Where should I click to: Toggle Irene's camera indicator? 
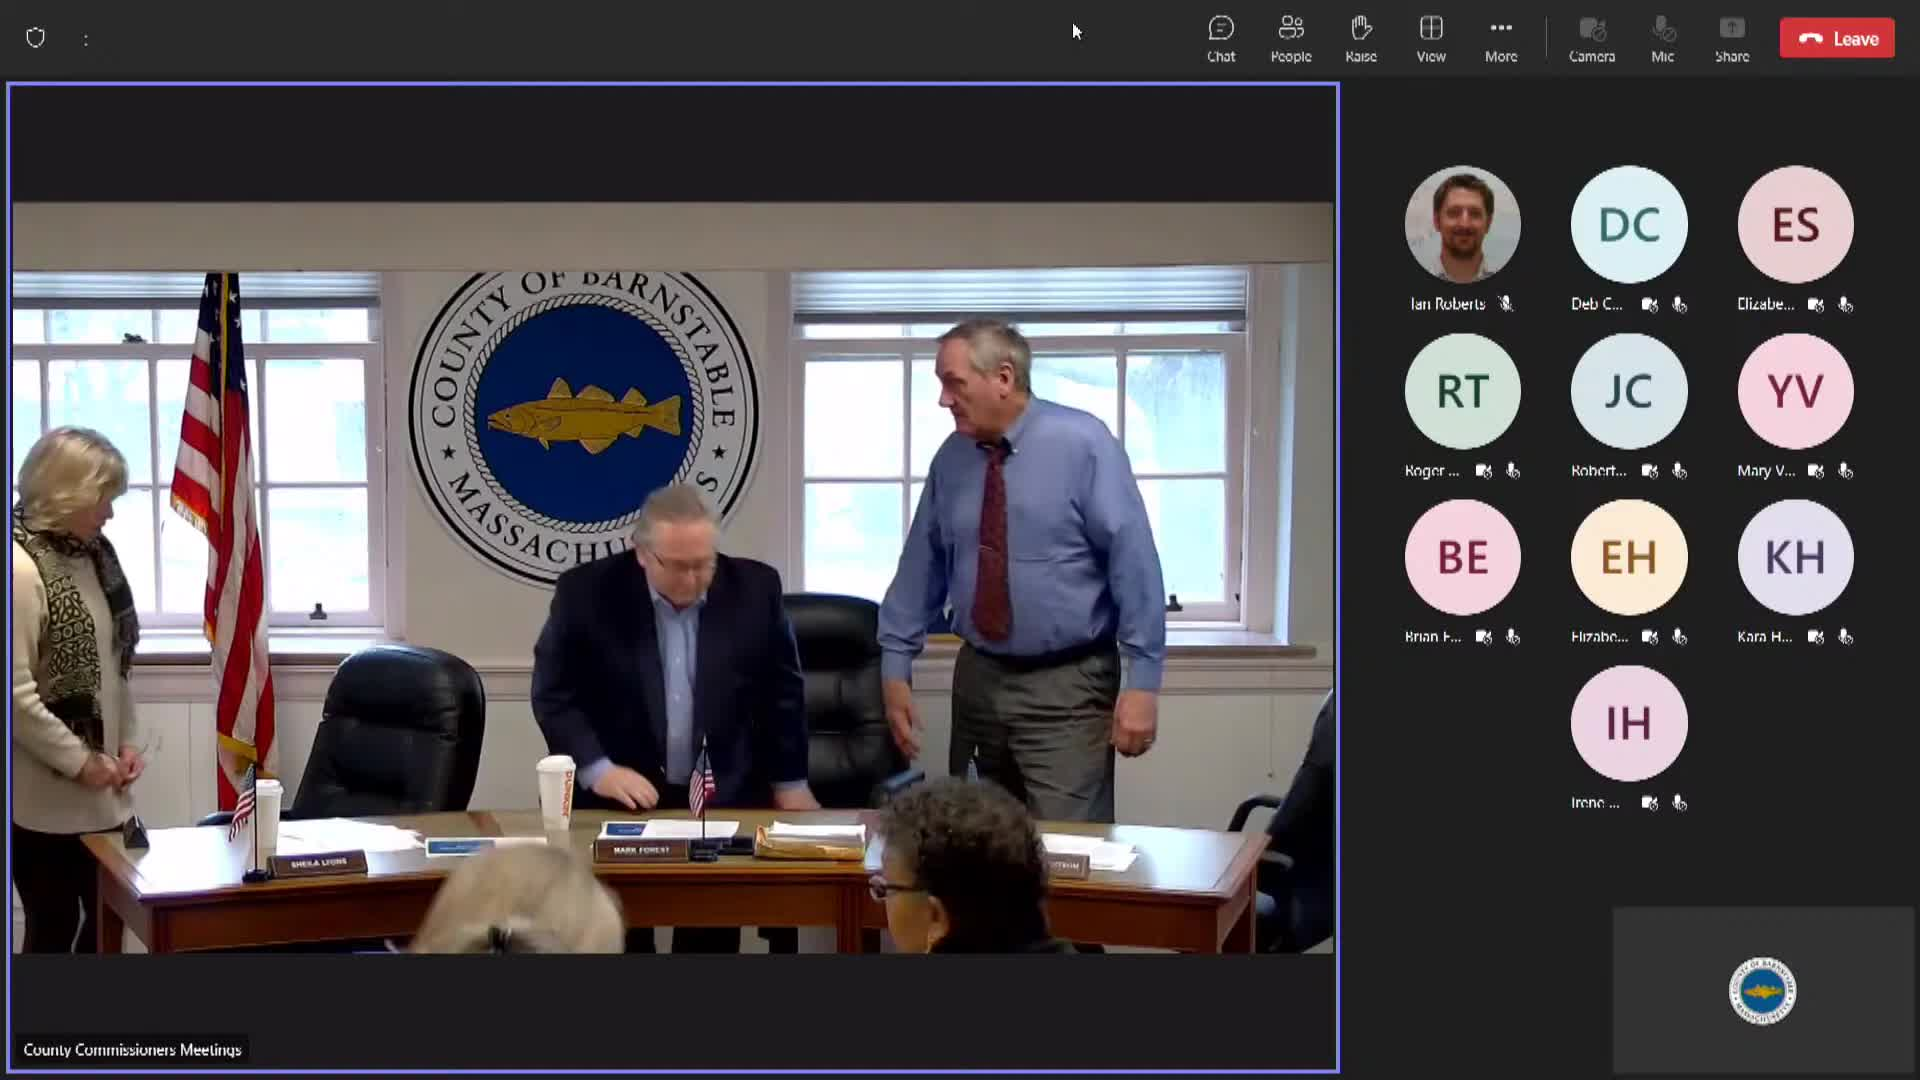1649,802
